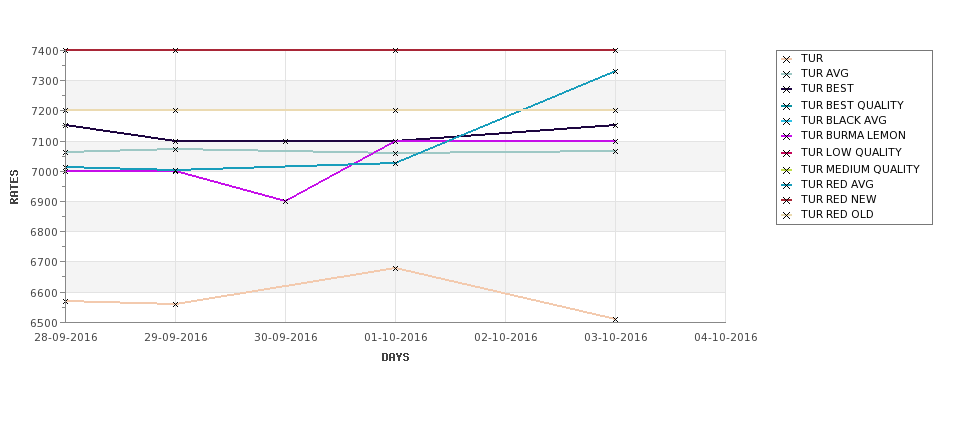The height and width of the screenshot is (429, 975).
Task: Click the TUR RED OLD legend marker
Action: [787, 215]
